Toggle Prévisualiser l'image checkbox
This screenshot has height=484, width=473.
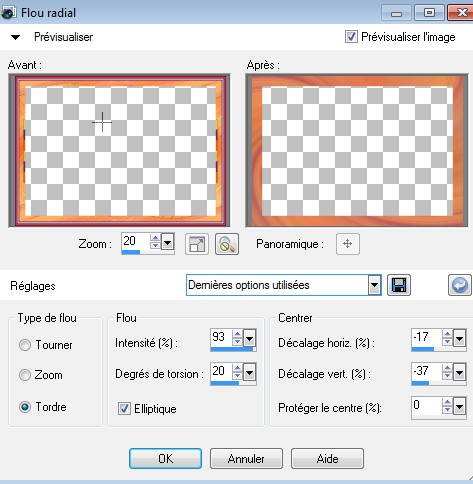click(351, 37)
